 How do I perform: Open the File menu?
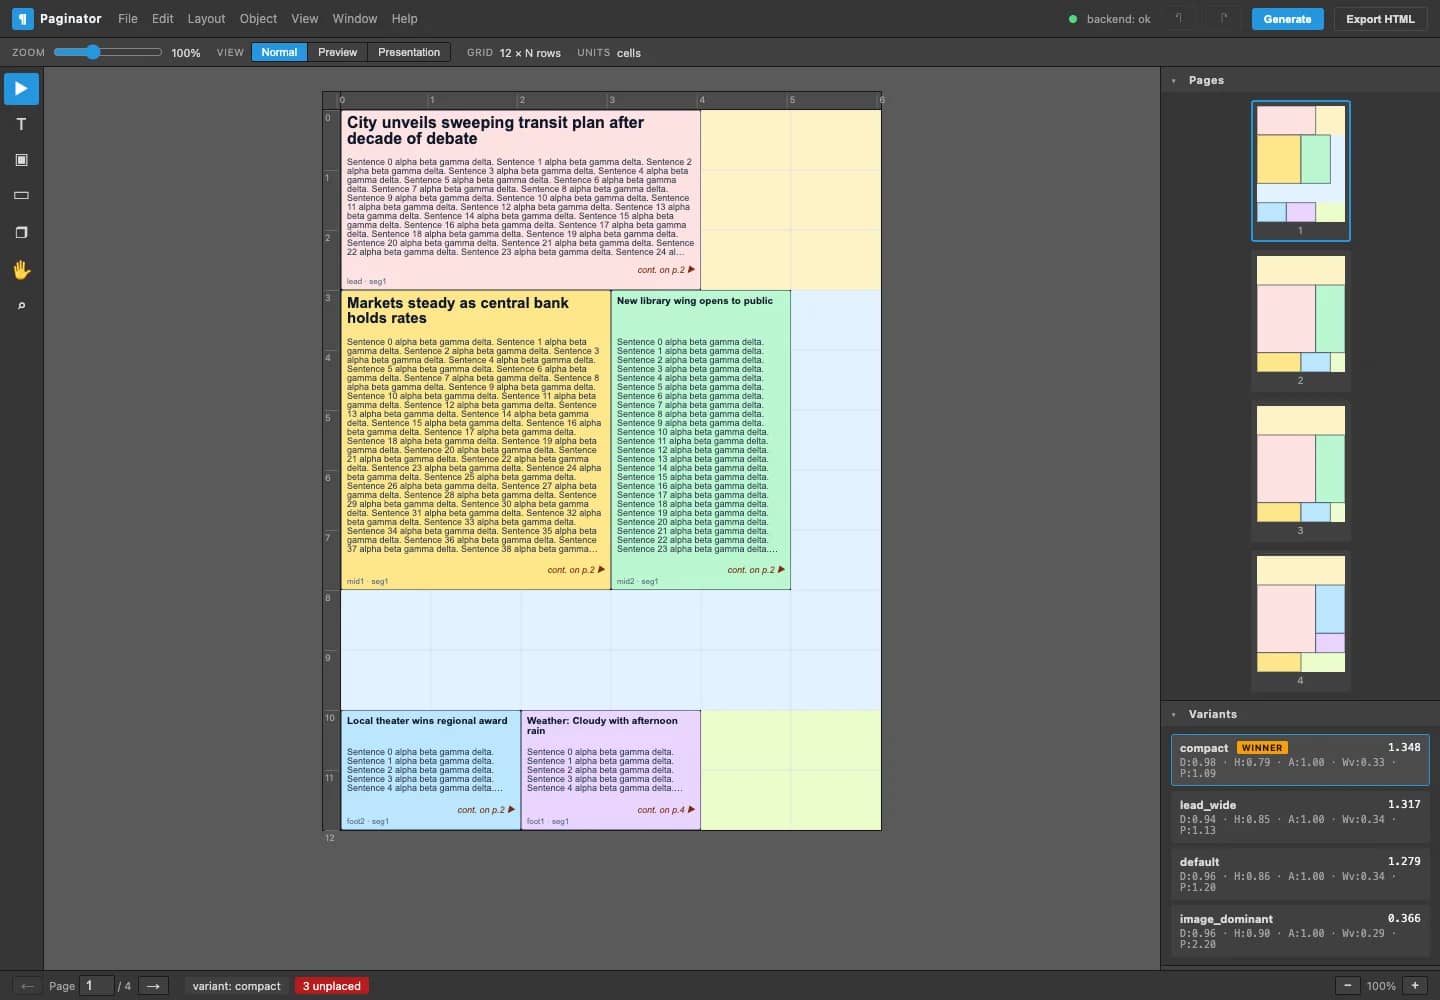coord(128,19)
